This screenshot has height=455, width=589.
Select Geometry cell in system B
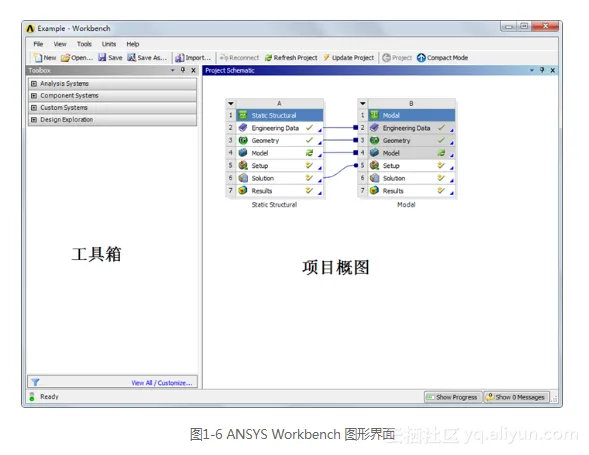tap(411, 141)
